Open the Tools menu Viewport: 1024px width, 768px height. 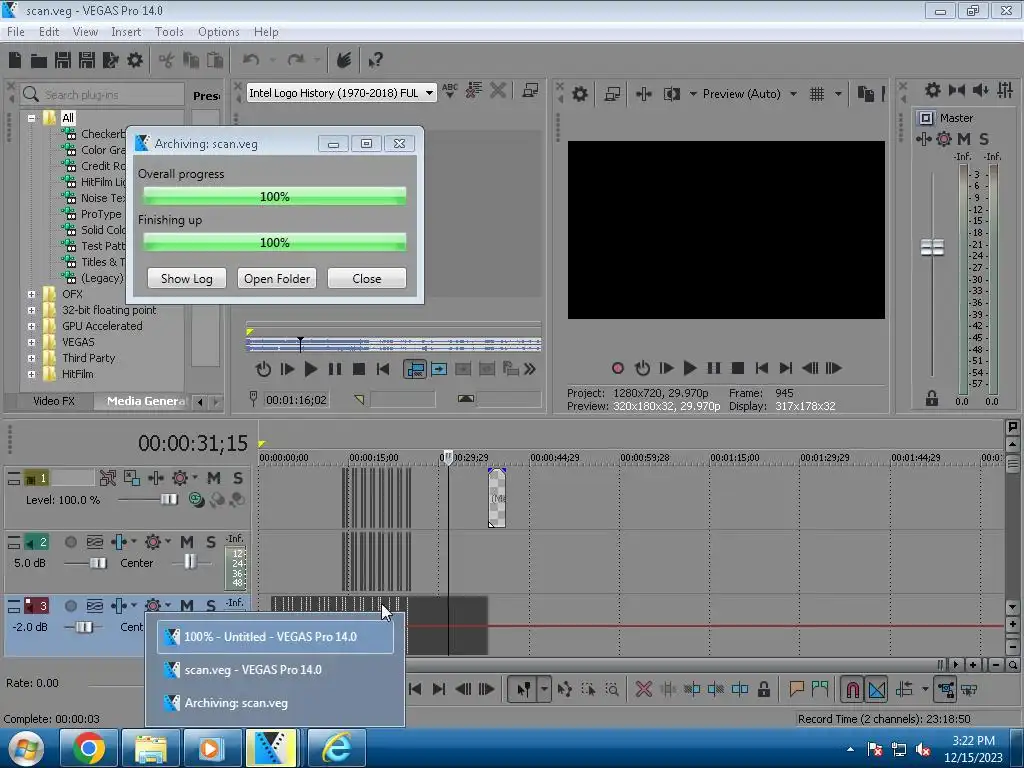click(169, 31)
